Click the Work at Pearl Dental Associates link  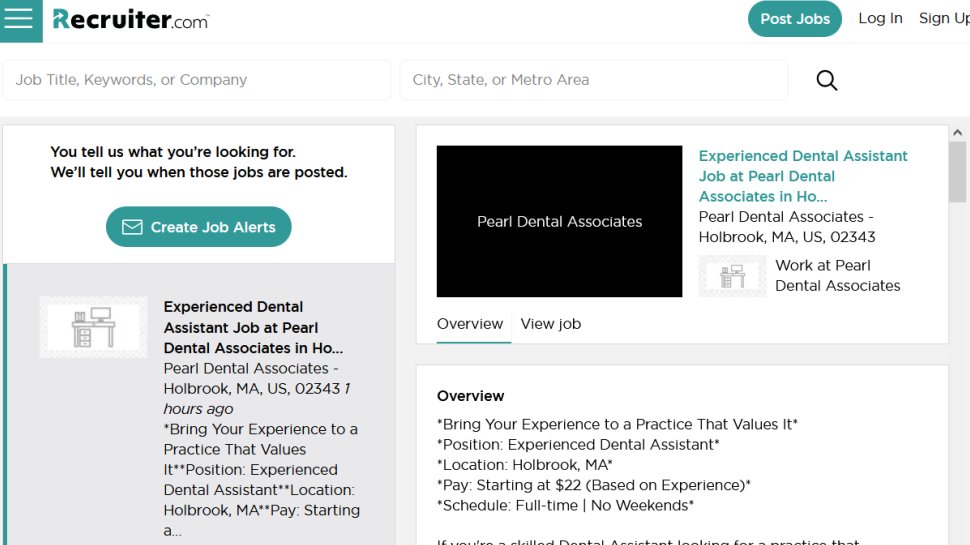click(838, 276)
